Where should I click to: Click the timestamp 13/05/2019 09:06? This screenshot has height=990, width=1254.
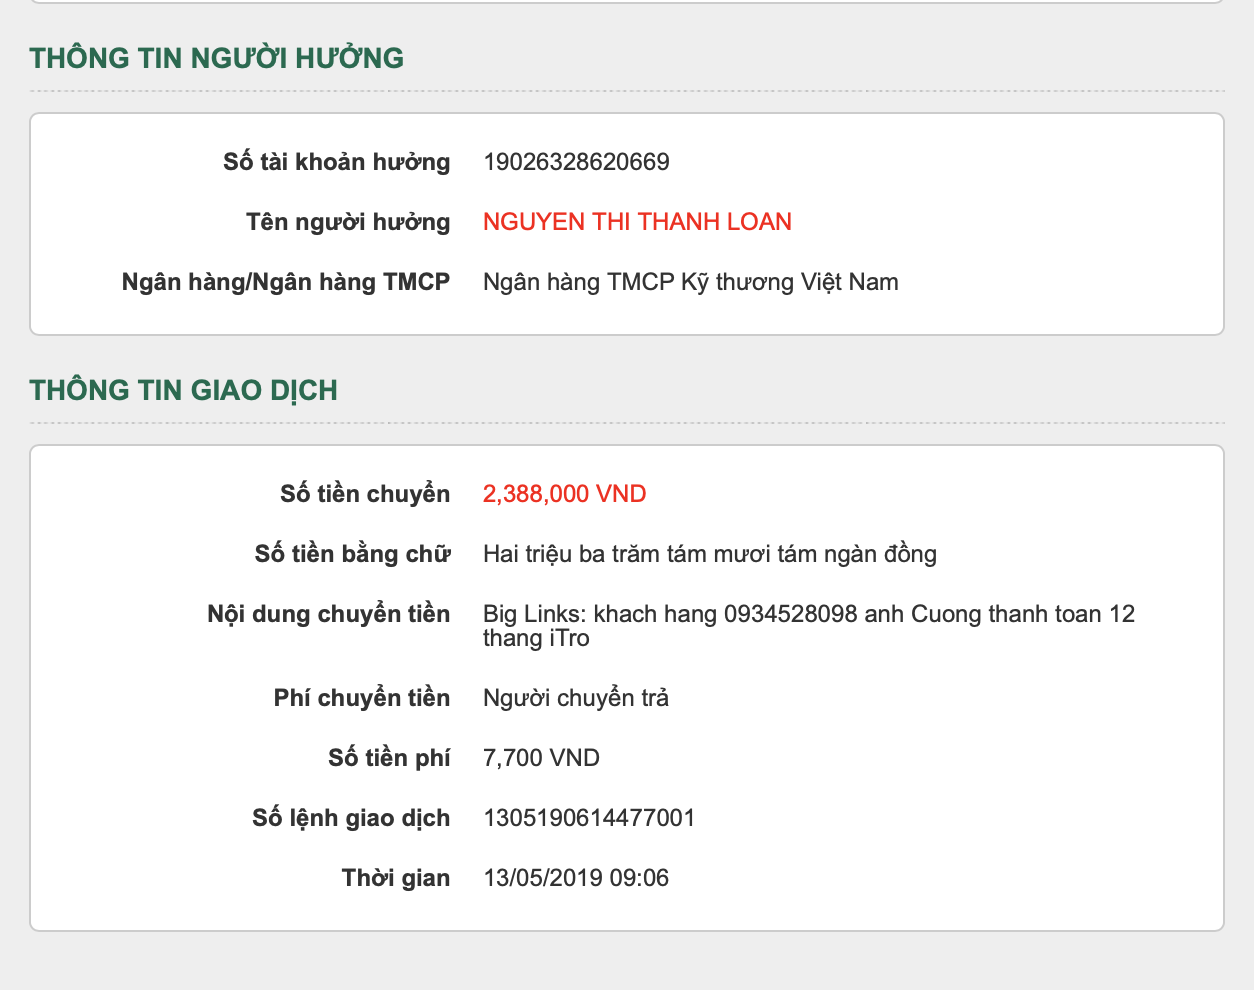click(x=576, y=878)
